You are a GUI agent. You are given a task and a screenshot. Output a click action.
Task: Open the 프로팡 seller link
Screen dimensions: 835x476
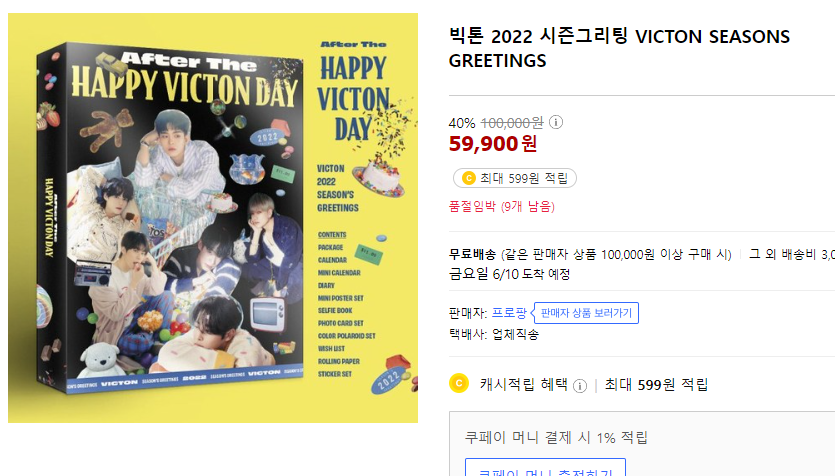(509, 313)
